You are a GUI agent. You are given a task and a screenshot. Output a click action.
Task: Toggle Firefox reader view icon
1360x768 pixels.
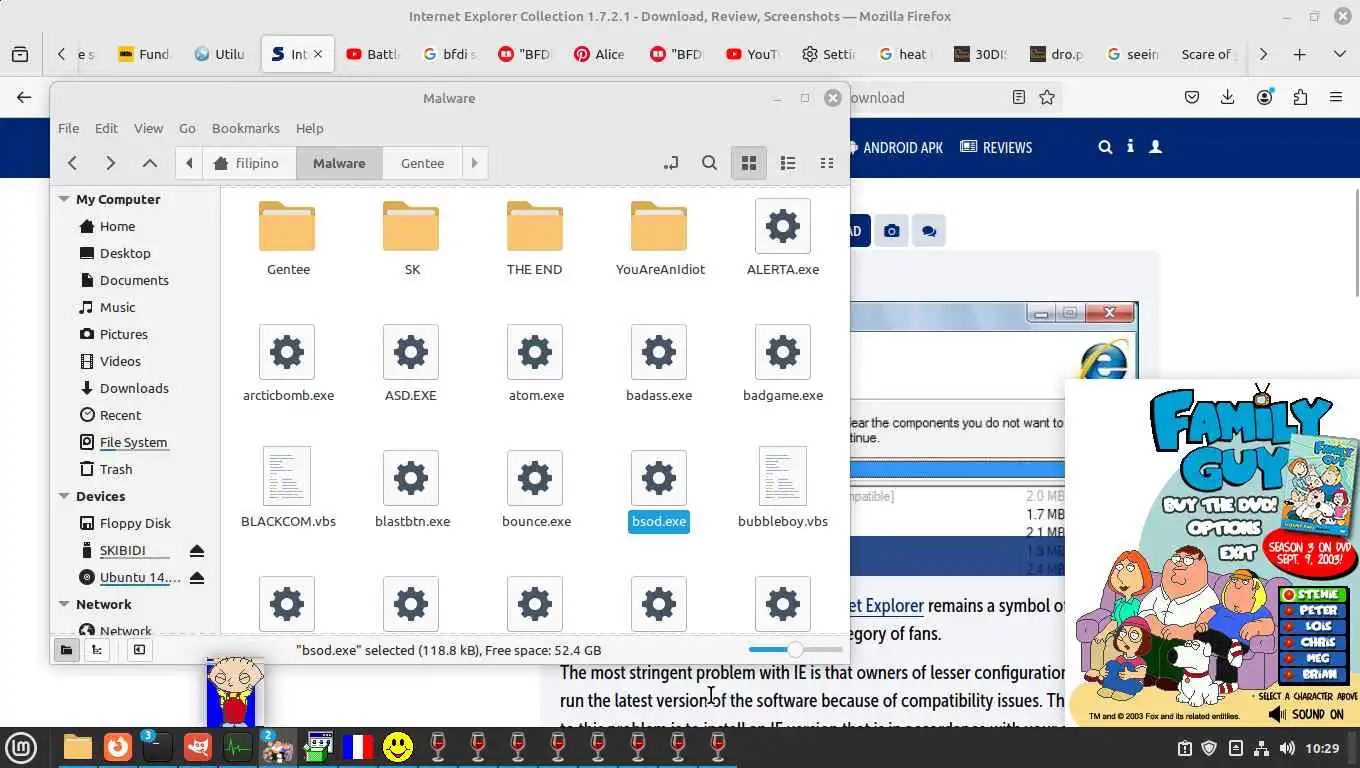click(1018, 97)
